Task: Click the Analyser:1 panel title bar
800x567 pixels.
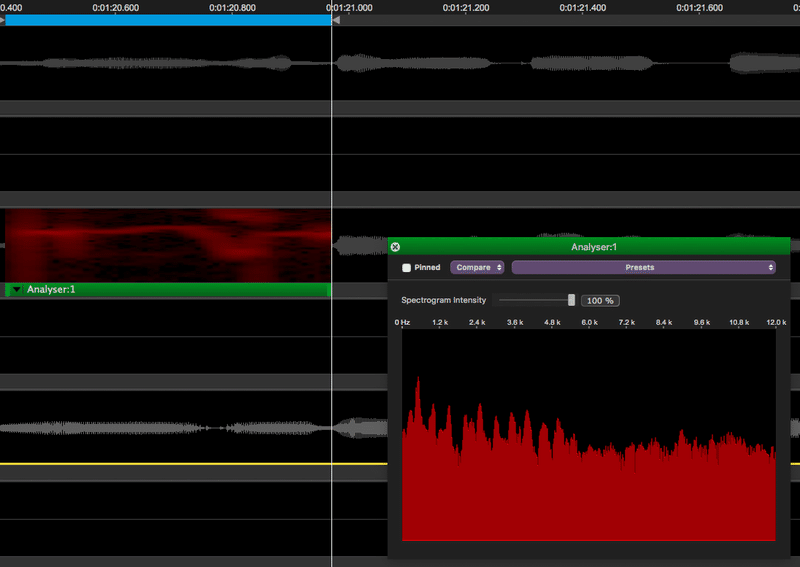Action: click(593, 247)
